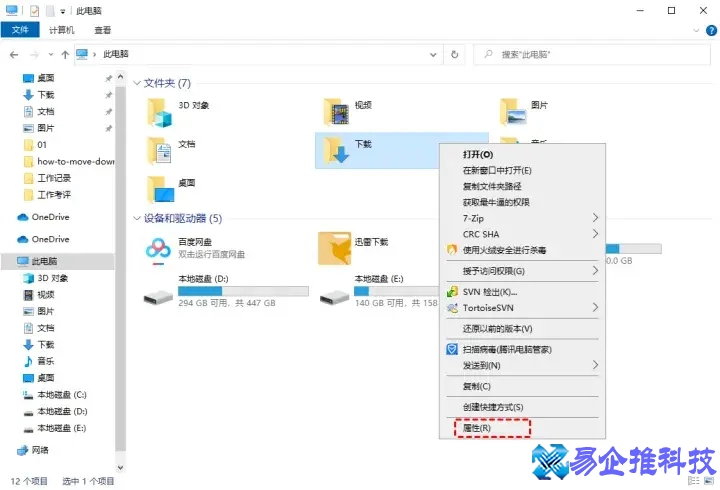Open the 视频 folder icon in main pane
720x490 pixels.
(x=336, y=113)
